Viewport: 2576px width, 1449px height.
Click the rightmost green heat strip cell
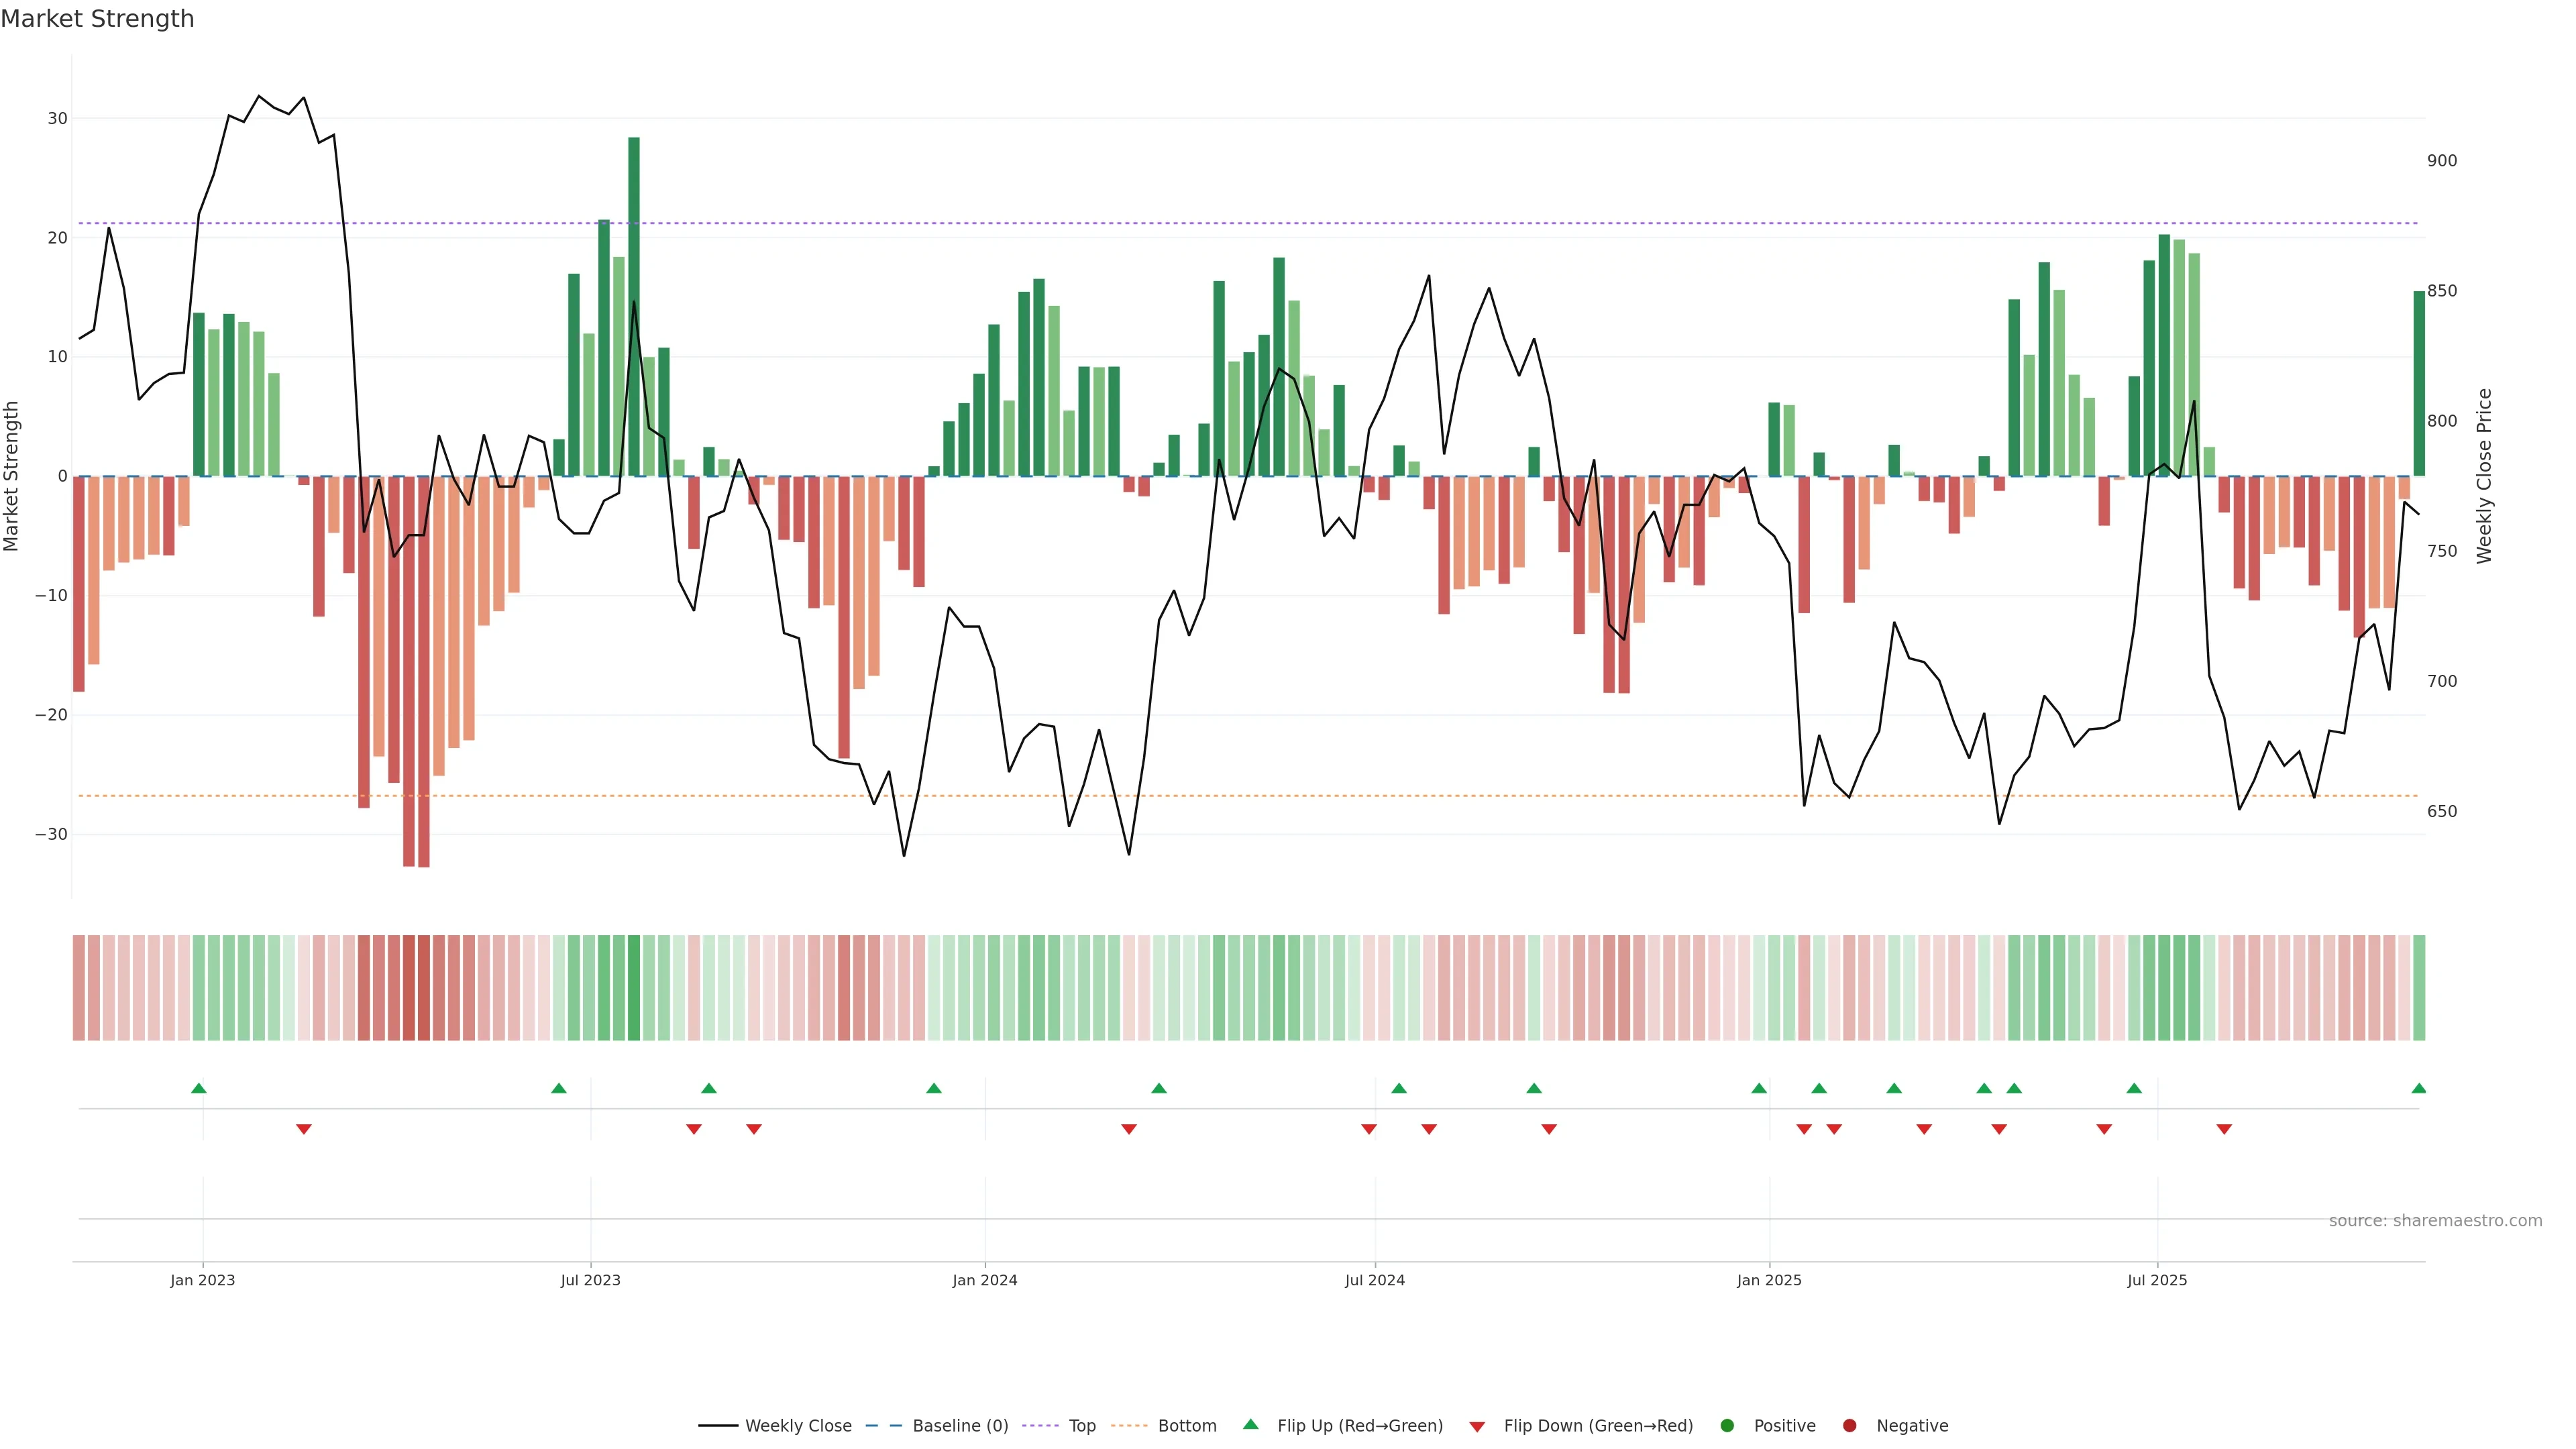pos(2418,987)
